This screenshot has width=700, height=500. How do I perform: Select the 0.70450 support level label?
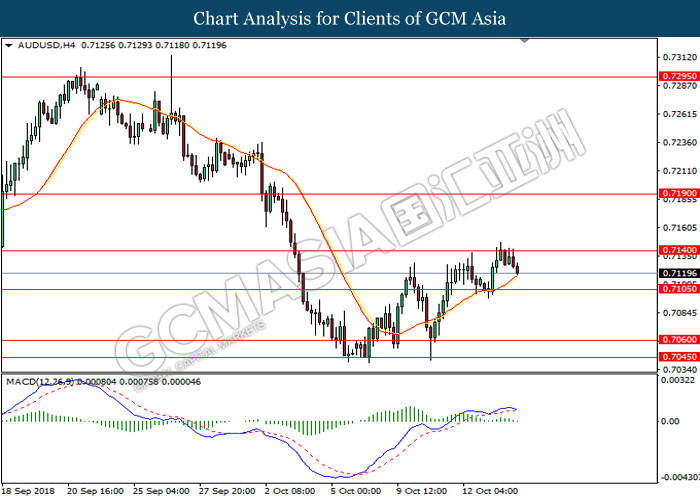[679, 357]
